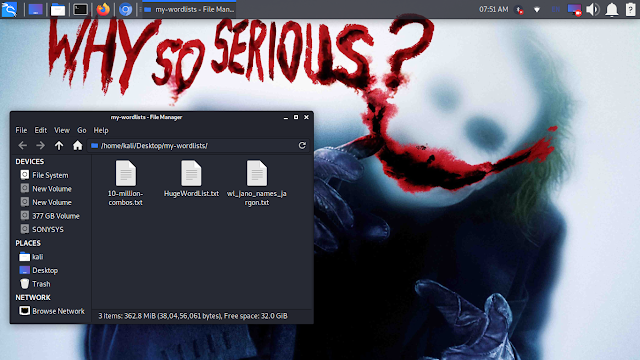This screenshot has width=640, height=360.
Task: Open the volume speaker control
Action: click(593, 9)
